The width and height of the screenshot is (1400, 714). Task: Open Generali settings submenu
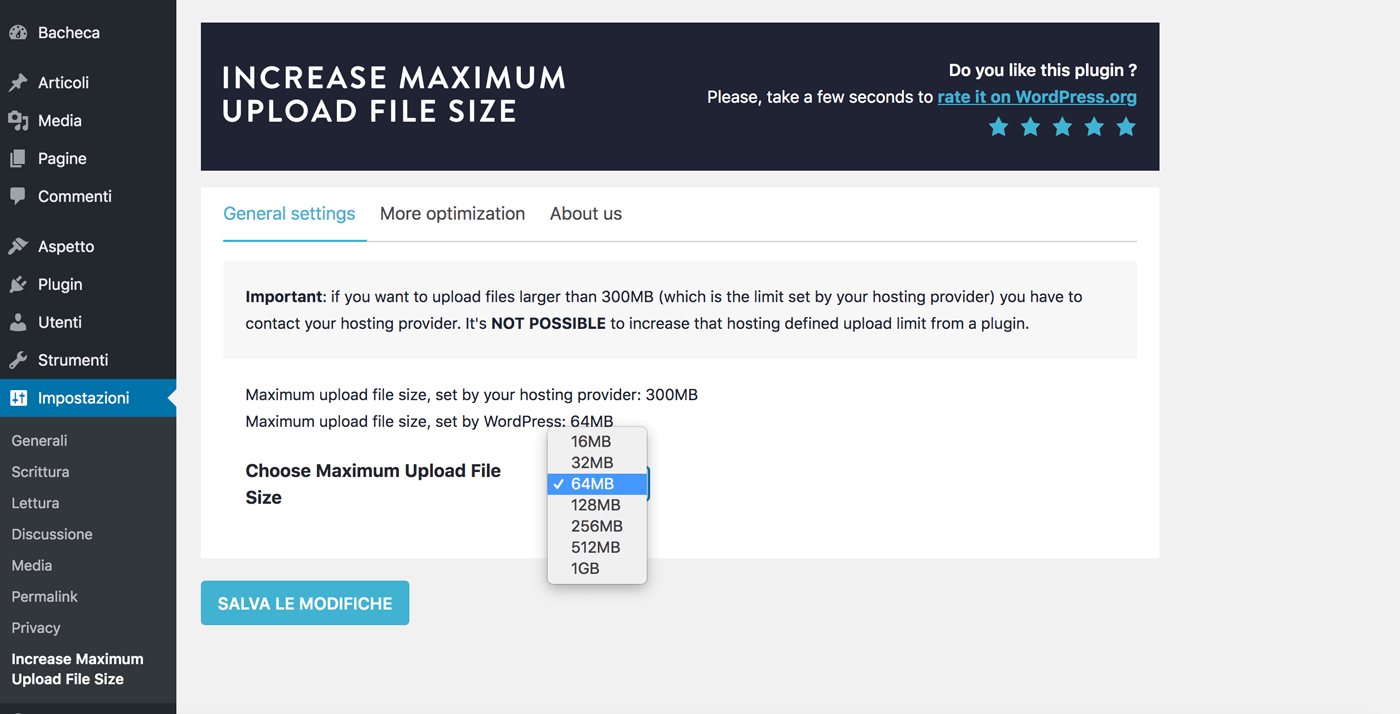pyautogui.click(x=40, y=441)
